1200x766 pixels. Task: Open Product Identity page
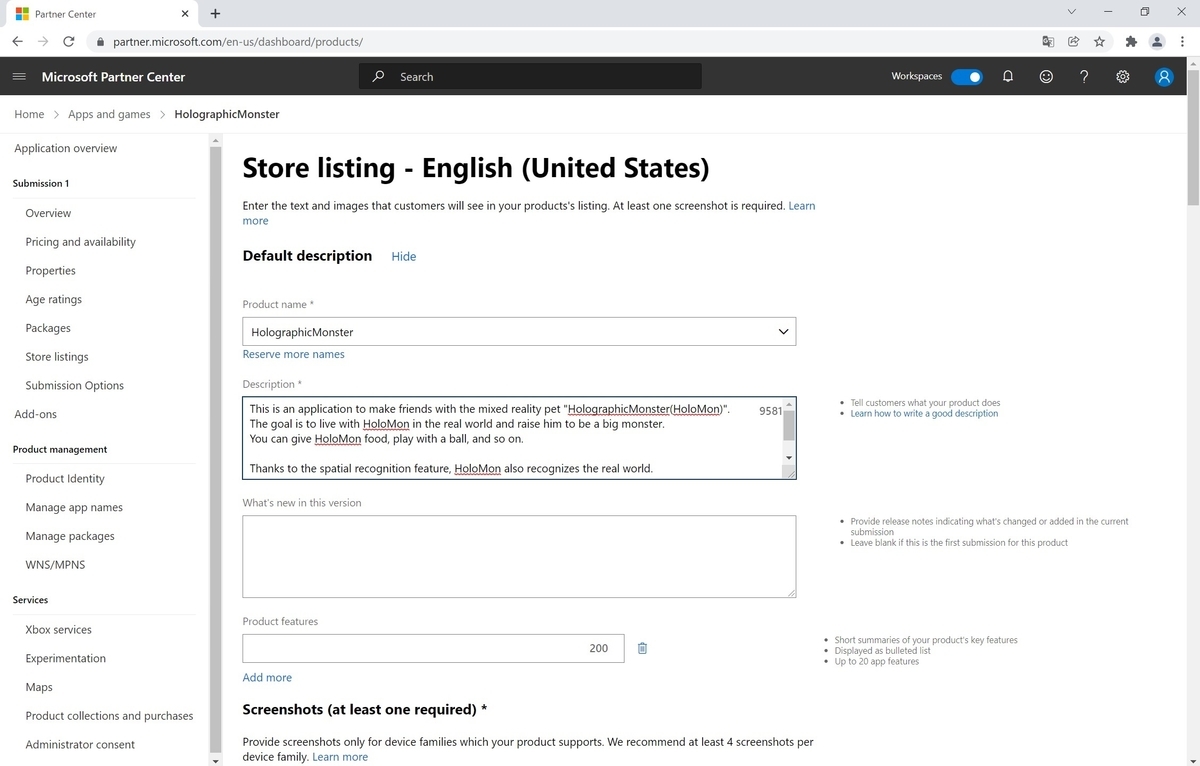coord(65,478)
